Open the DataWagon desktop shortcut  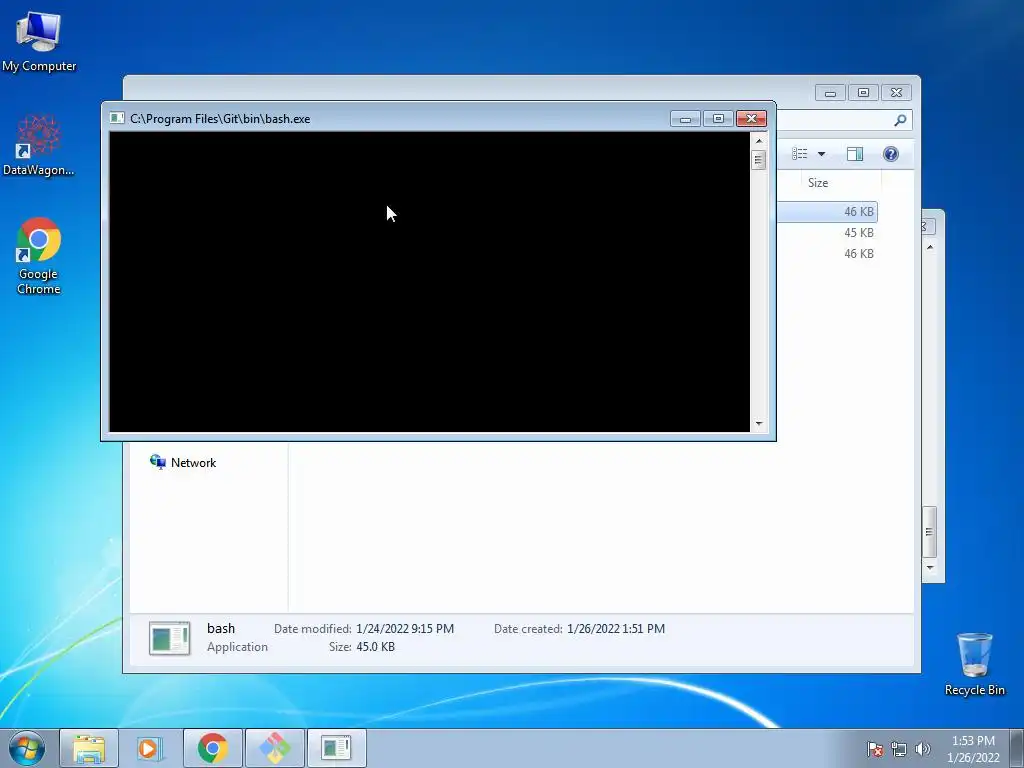[39, 145]
